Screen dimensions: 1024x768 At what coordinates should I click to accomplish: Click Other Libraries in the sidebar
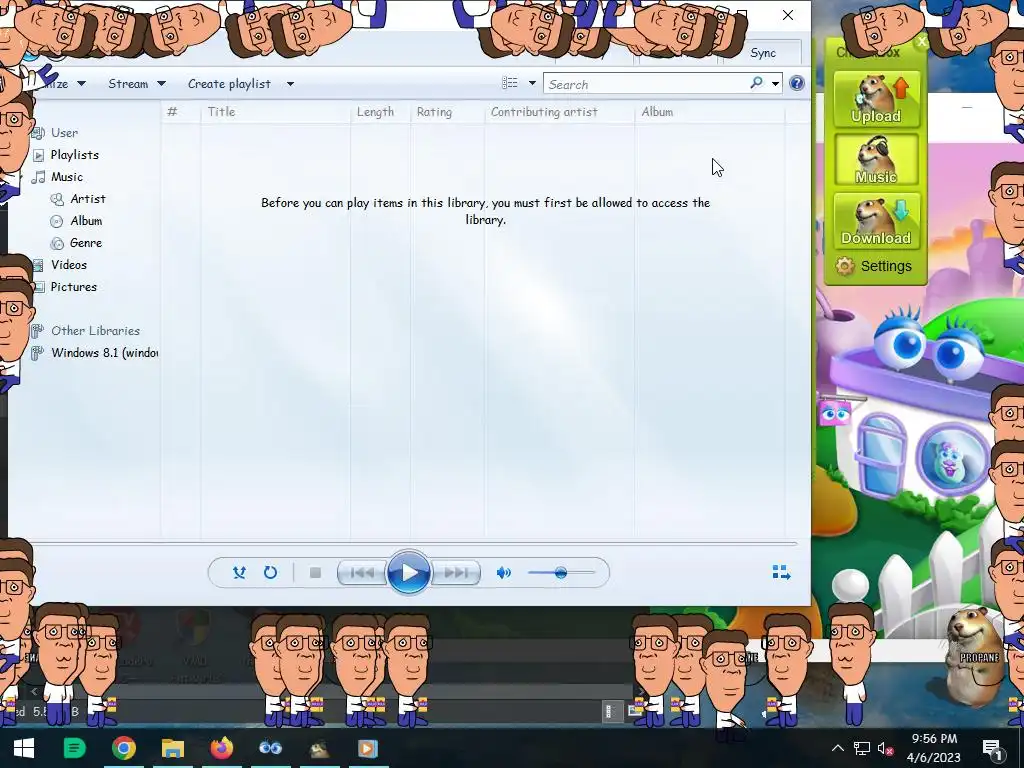point(95,331)
